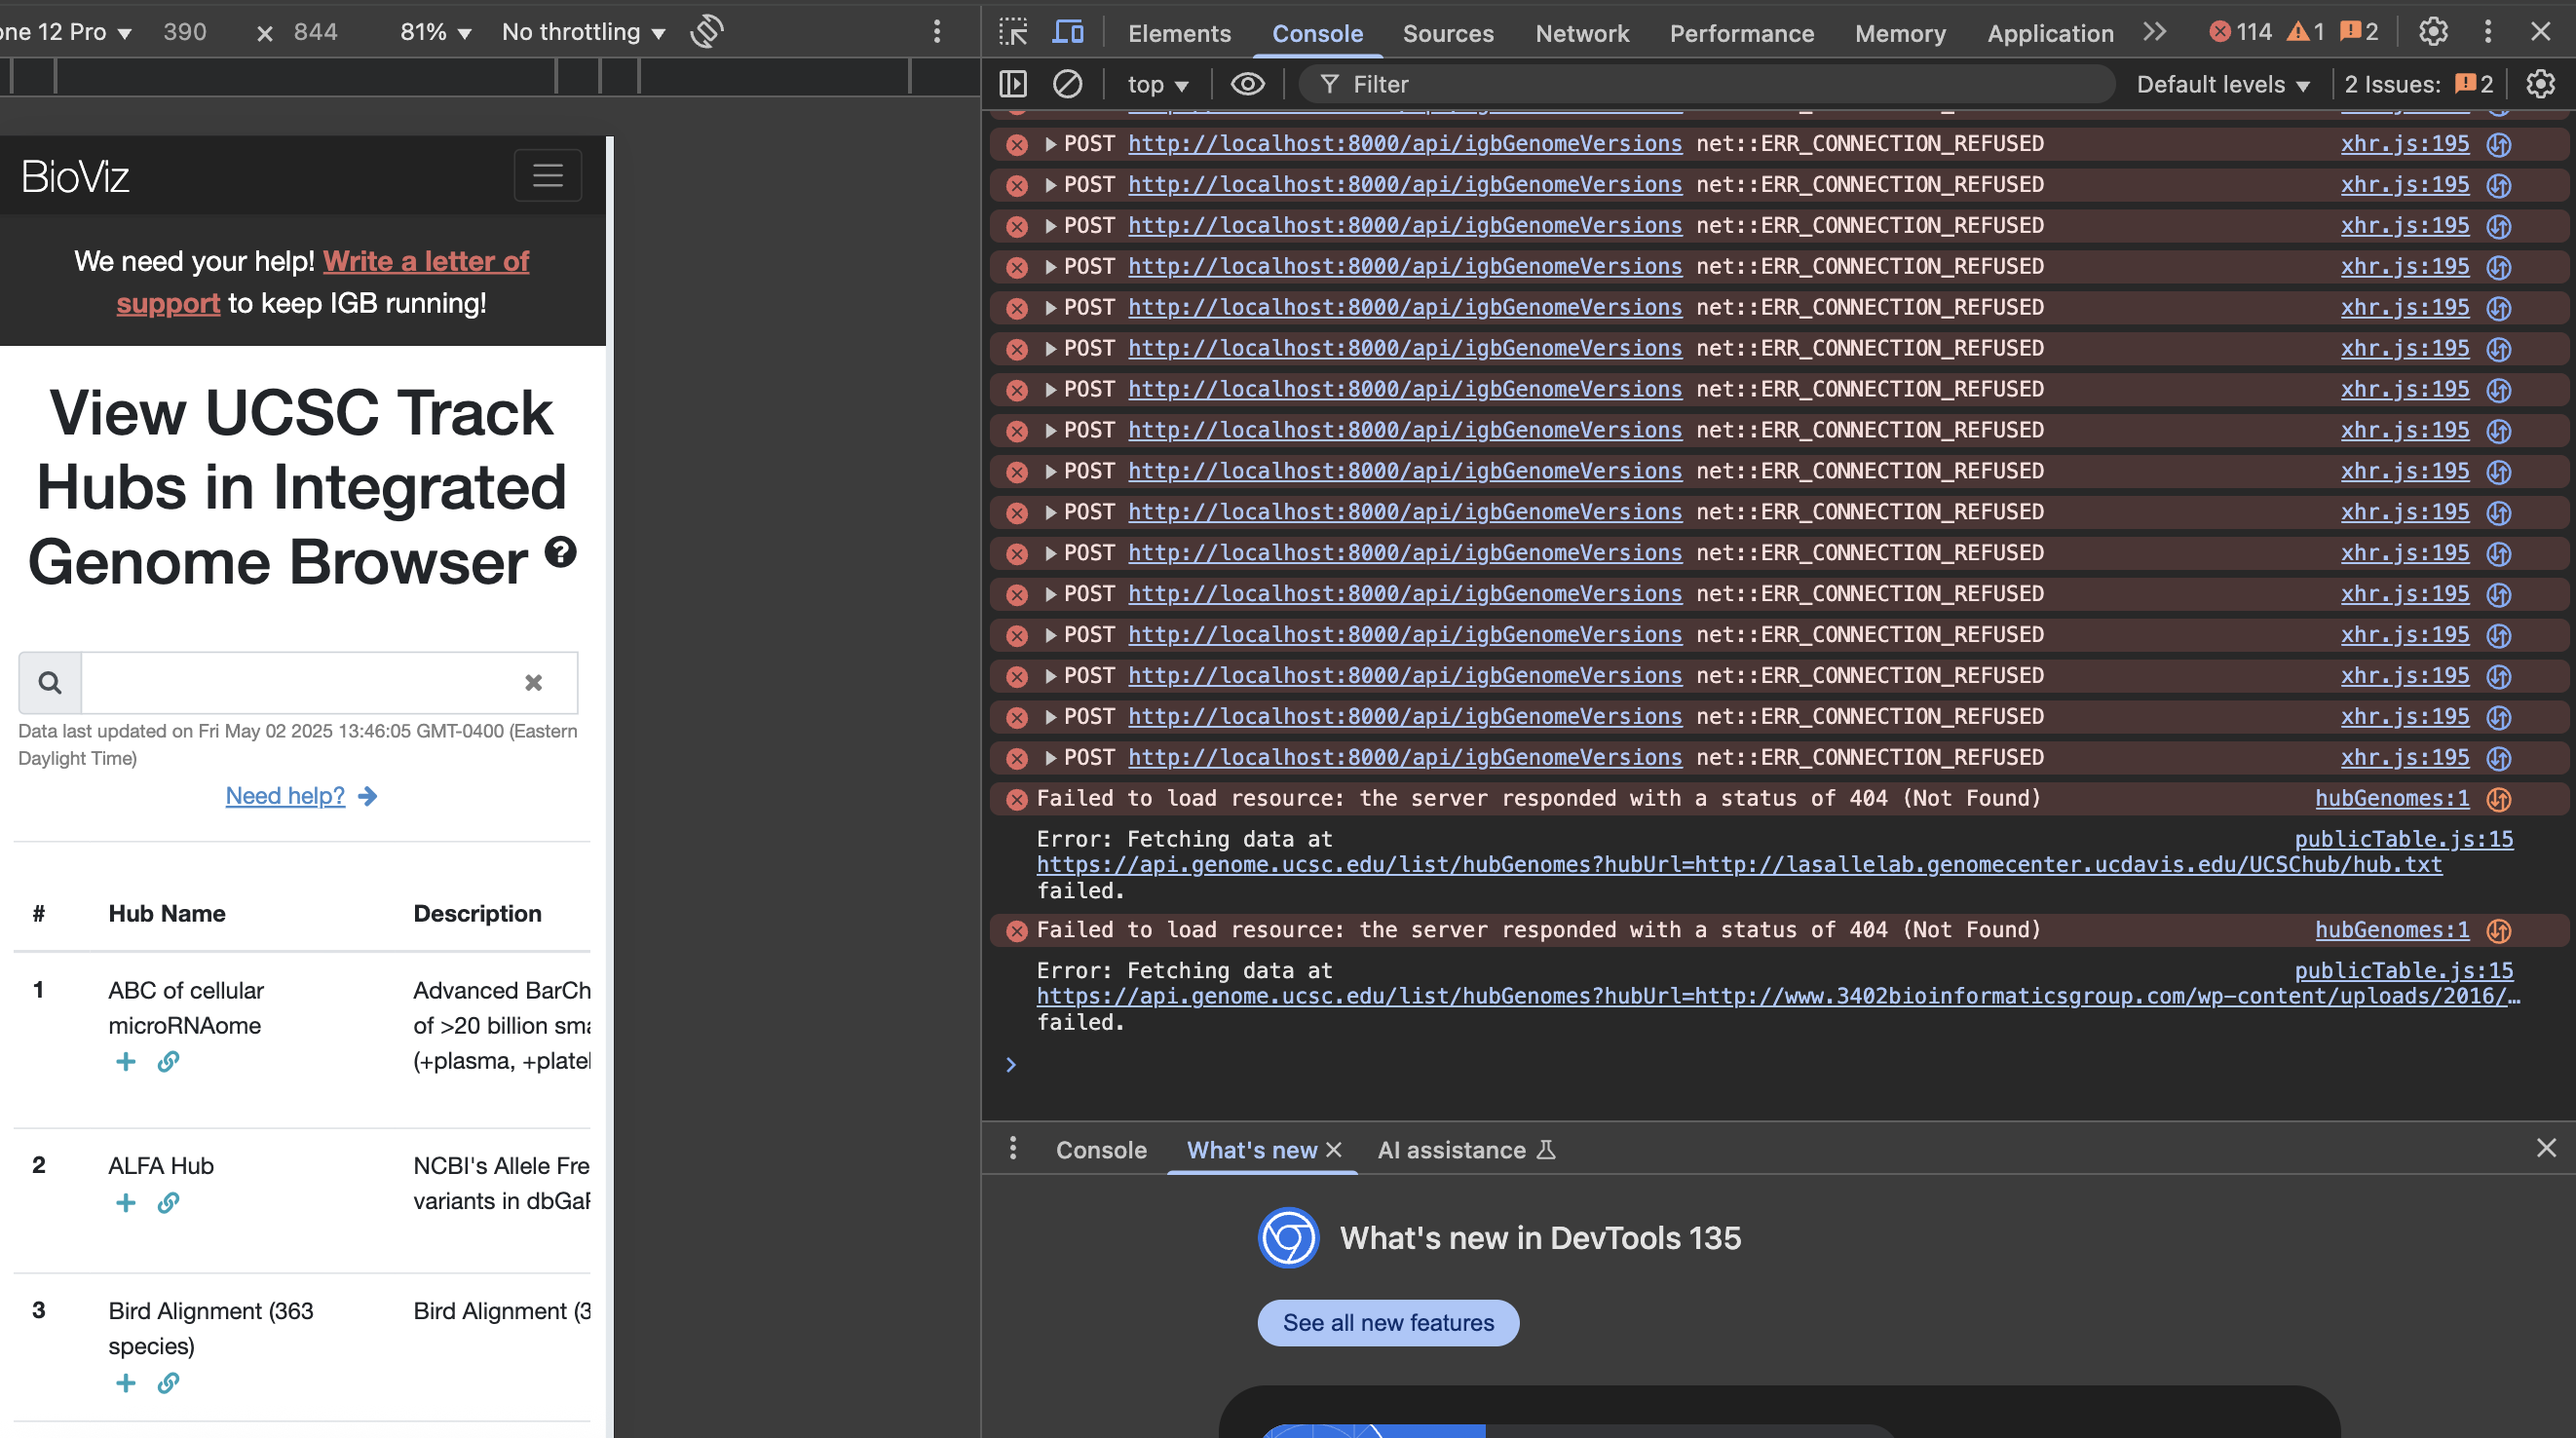Click See all new features button

(x=1387, y=1322)
